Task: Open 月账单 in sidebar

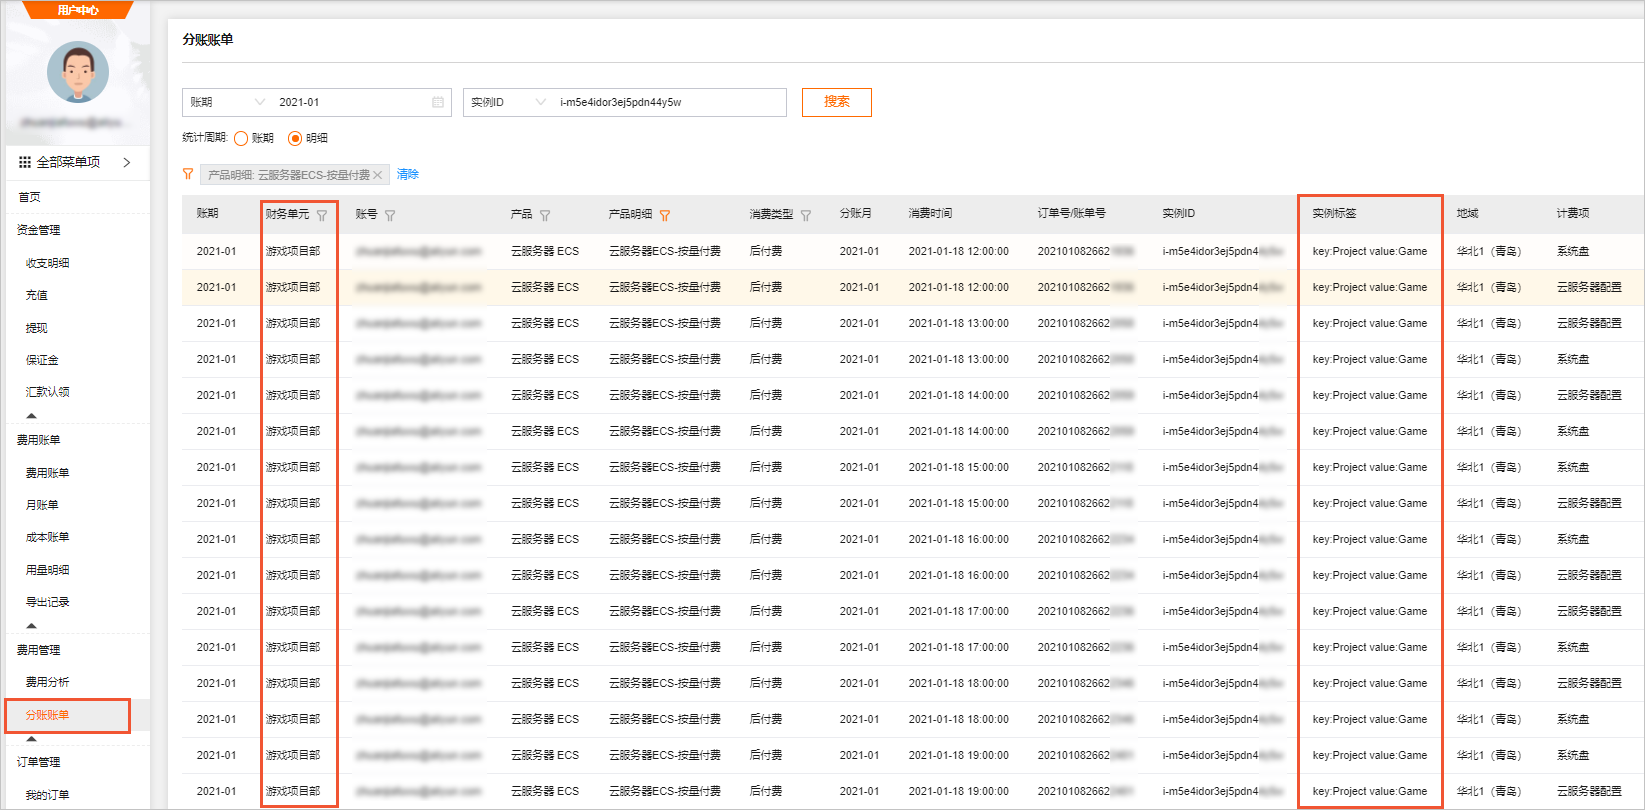Action: [42, 505]
